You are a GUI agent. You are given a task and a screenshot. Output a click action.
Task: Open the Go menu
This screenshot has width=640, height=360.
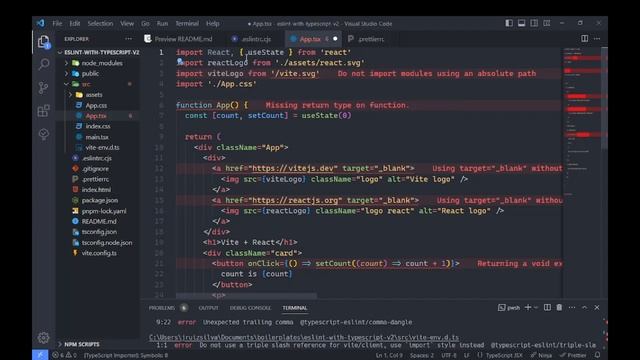(145, 24)
